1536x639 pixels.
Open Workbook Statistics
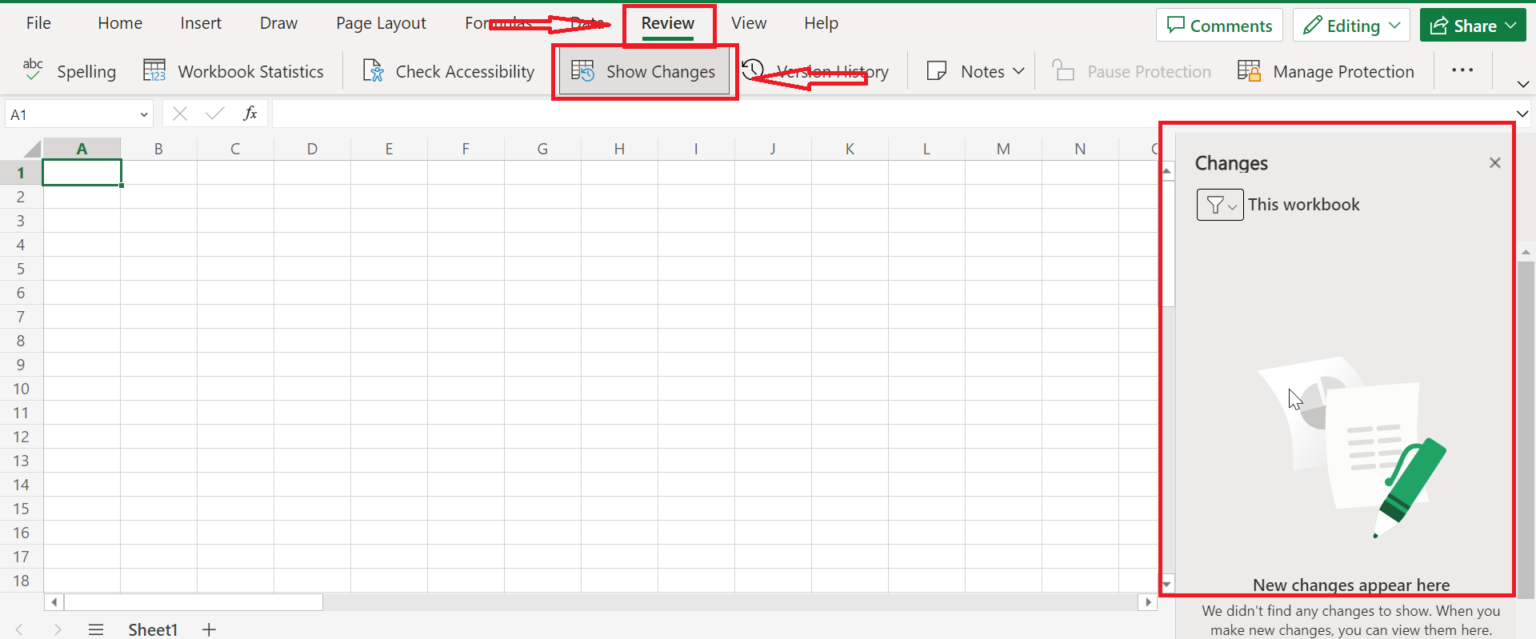coord(234,71)
